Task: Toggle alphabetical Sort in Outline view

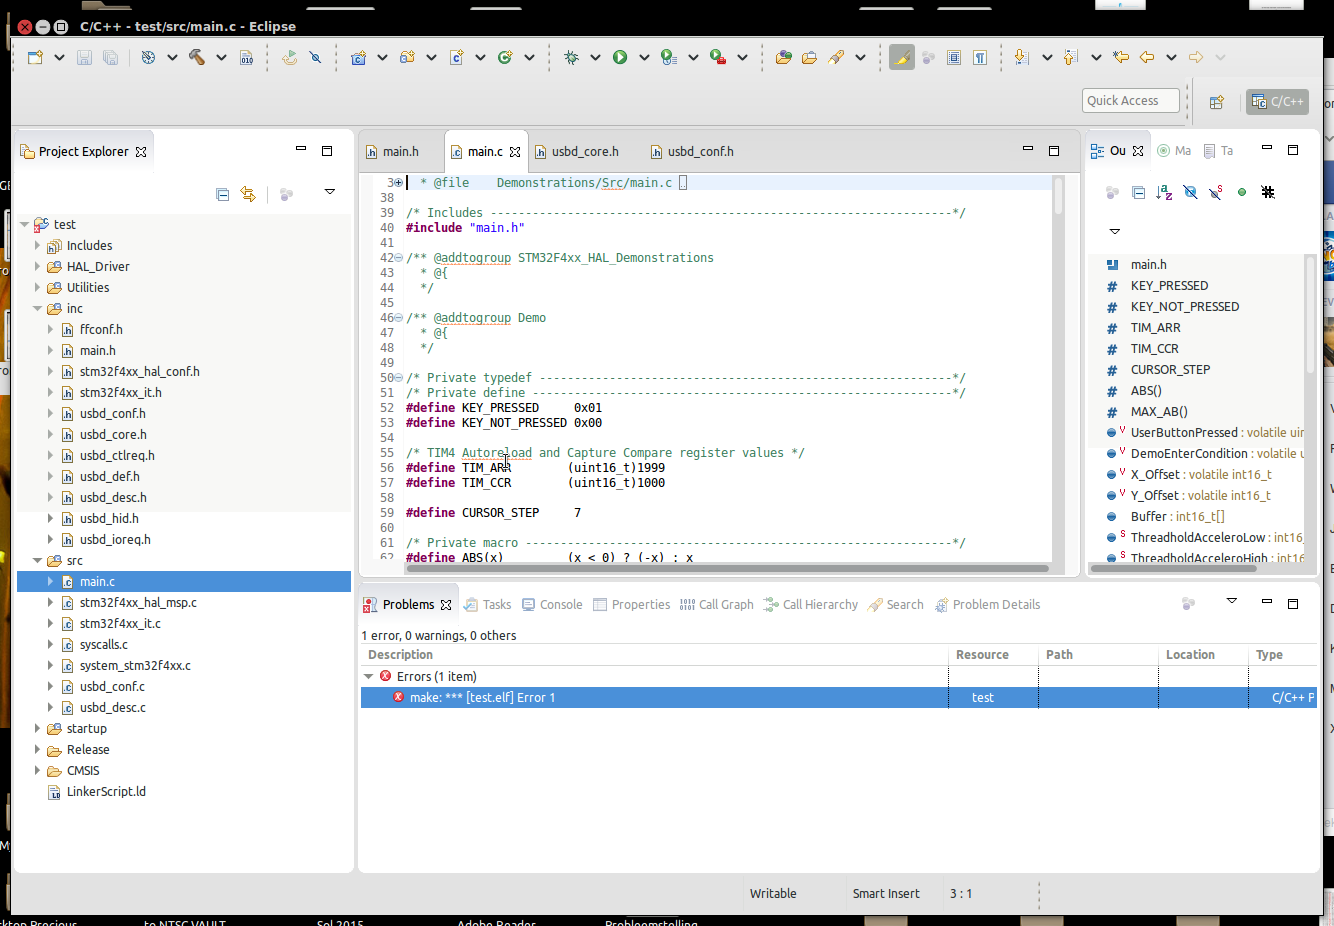Action: coord(1164,192)
